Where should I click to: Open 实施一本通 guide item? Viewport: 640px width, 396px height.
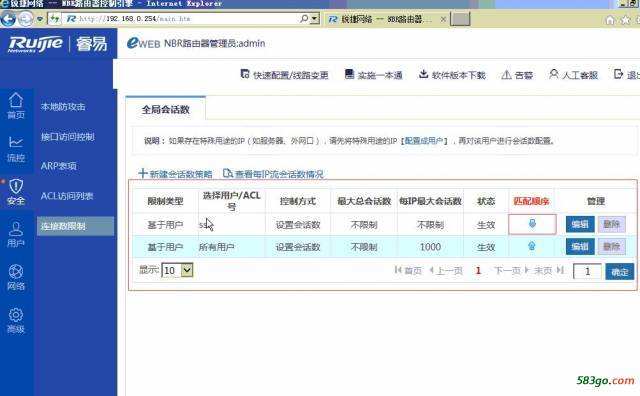[373, 75]
